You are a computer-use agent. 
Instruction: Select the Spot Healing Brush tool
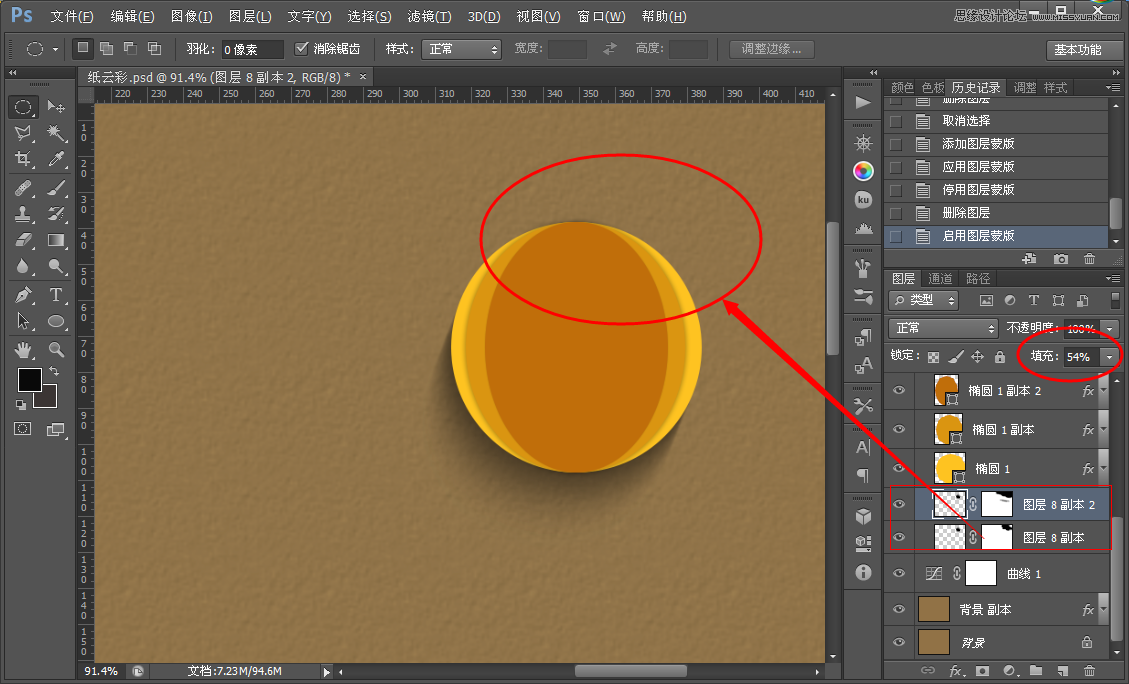point(23,188)
